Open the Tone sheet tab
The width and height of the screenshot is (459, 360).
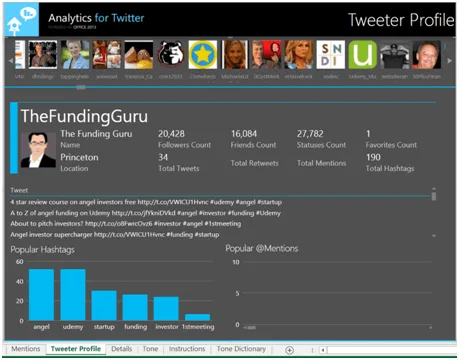coord(150,349)
